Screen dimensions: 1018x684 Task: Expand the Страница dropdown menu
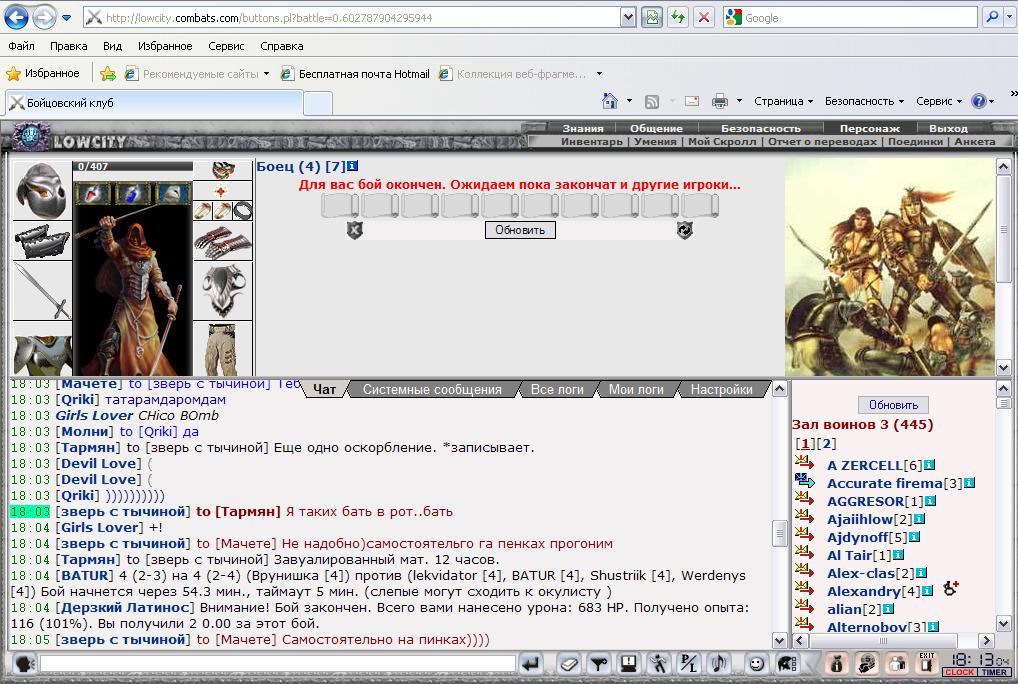click(783, 101)
